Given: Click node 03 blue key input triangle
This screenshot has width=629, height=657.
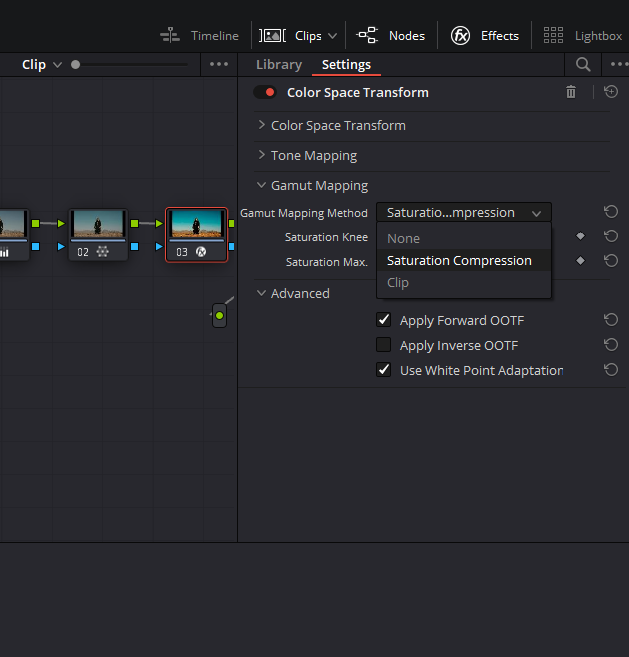Looking at the screenshot, I should tap(159, 246).
